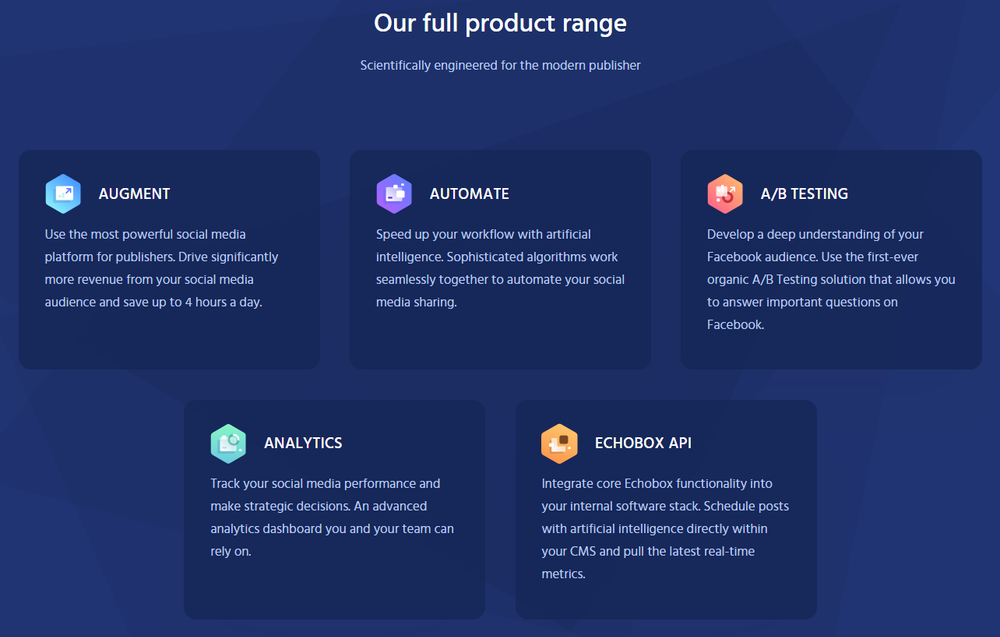1000x637 pixels.
Task: Open the ECHOBOX API heading
Action: [643, 443]
